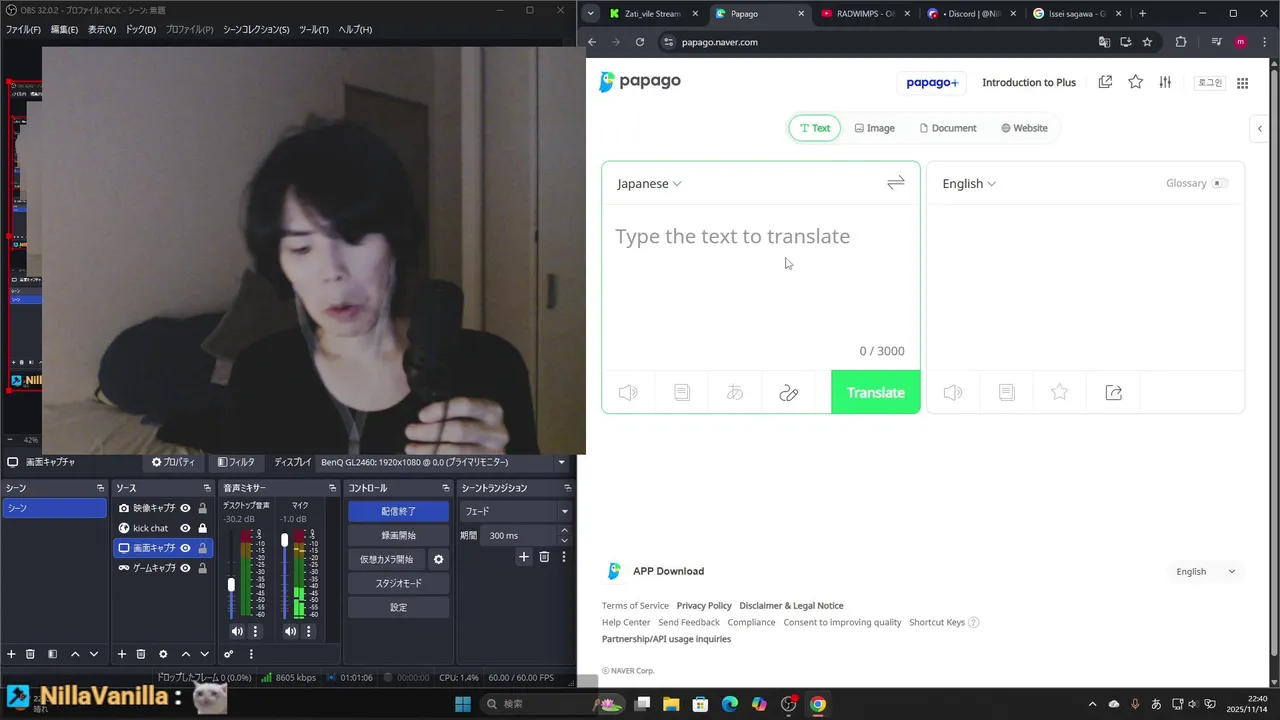This screenshot has height=720, width=1280.
Task: Add a new source in OBS
Action: [x=121, y=654]
